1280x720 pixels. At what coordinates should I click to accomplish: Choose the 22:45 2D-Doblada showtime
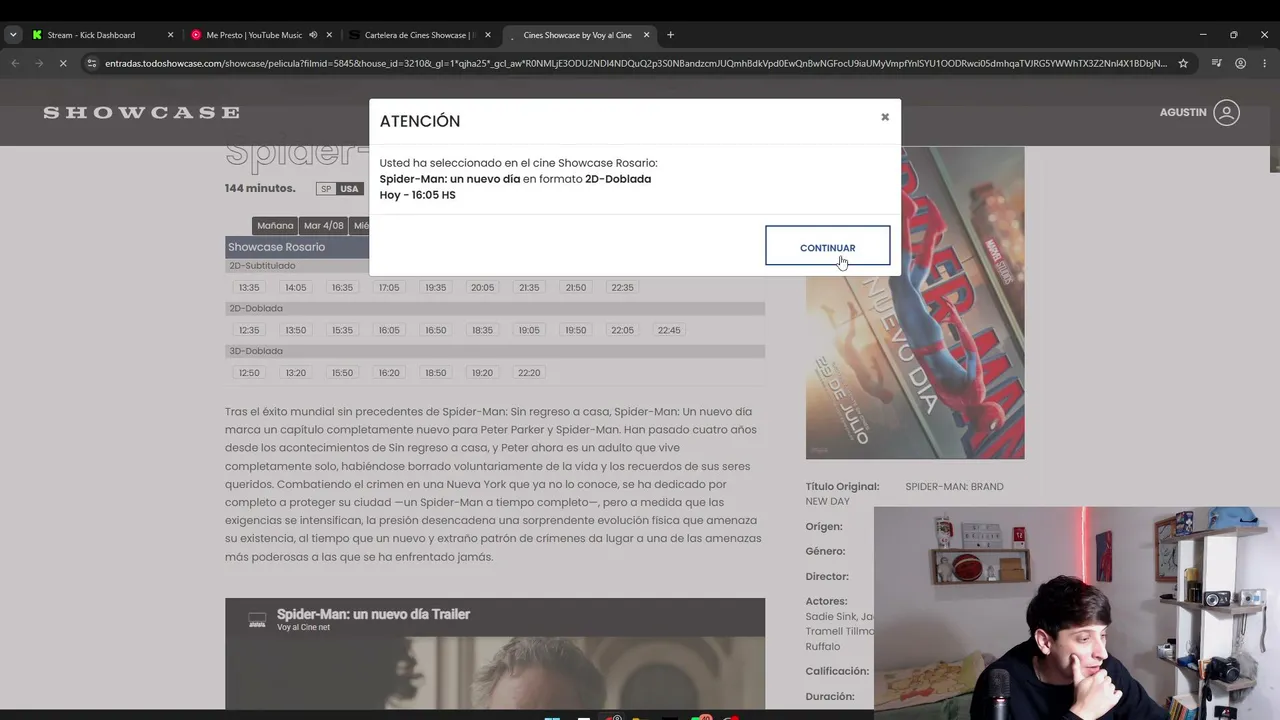point(669,330)
